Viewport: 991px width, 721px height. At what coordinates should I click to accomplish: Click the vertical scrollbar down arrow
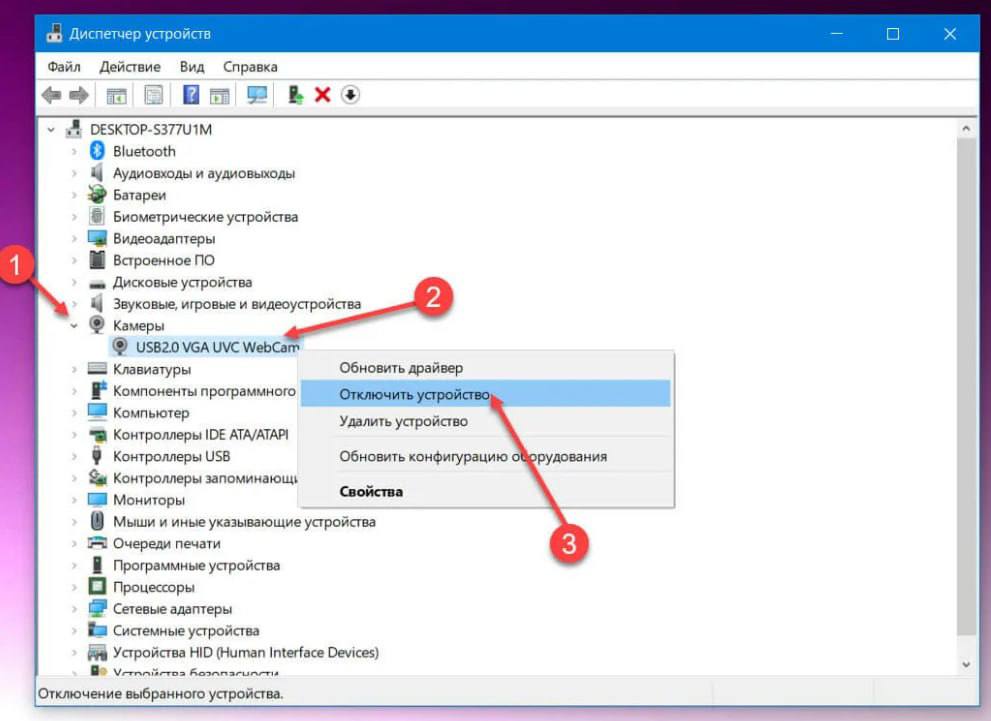(966, 664)
